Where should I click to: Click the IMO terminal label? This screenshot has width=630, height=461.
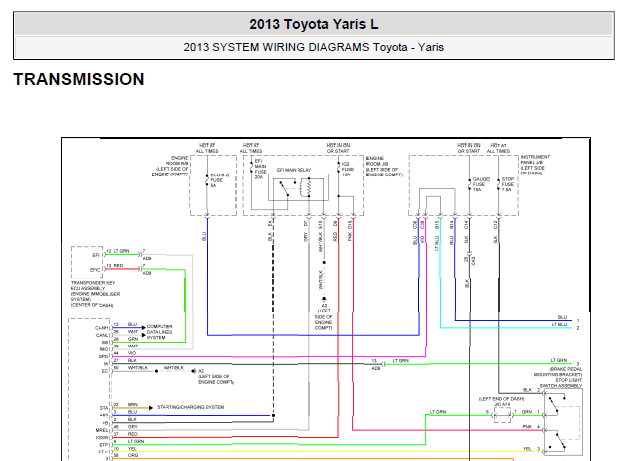pos(104,349)
